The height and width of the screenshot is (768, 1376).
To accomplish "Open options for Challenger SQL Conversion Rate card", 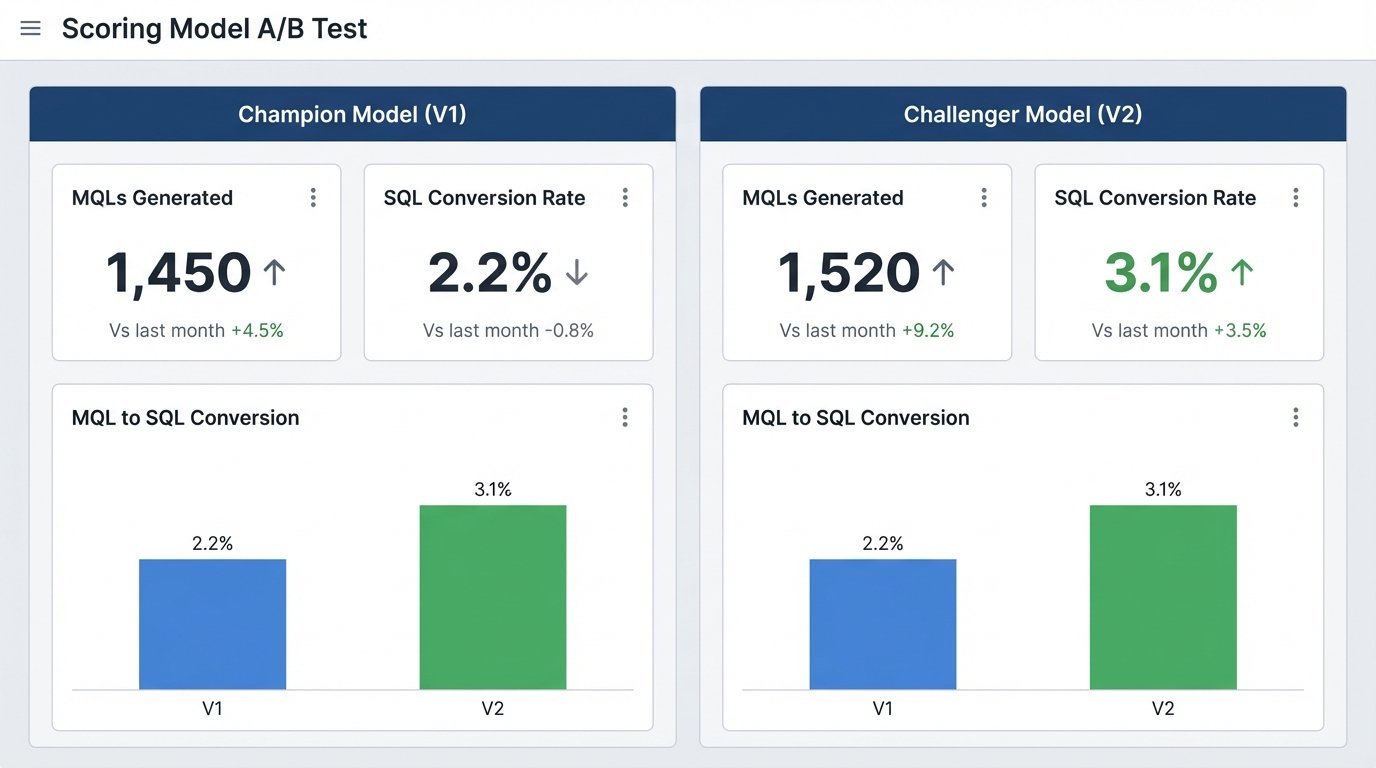I will pos(1295,197).
